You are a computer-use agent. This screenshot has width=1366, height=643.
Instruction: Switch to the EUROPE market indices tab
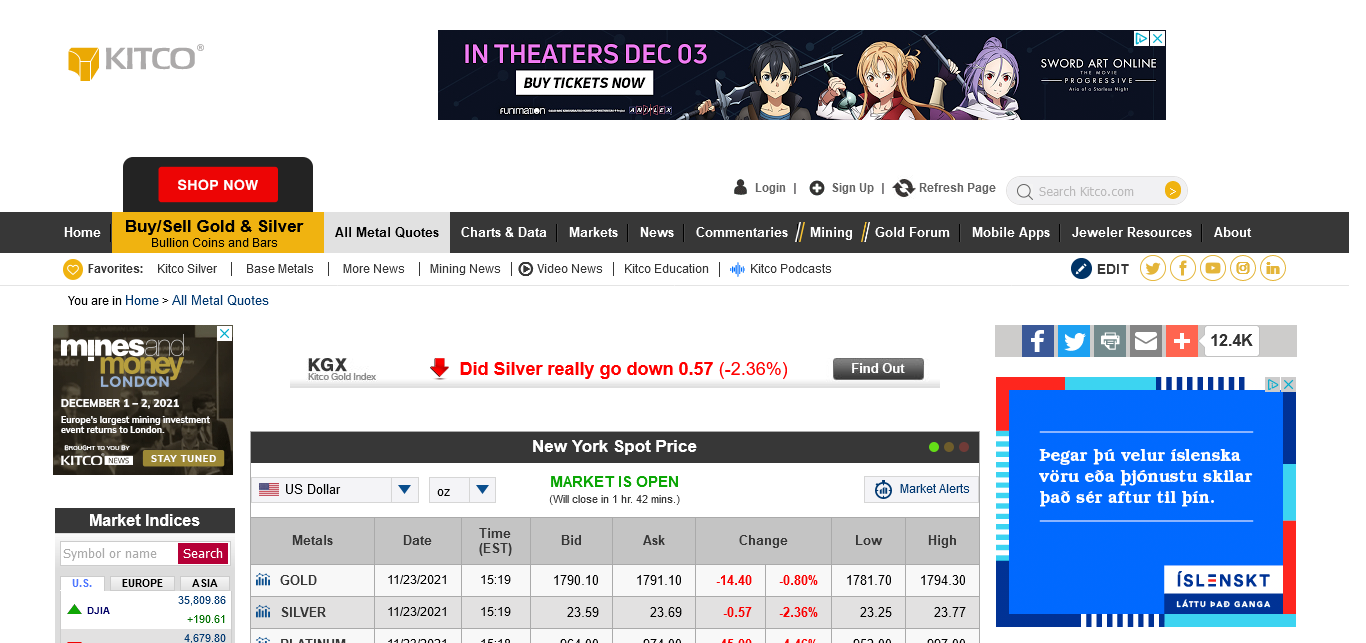point(142,583)
